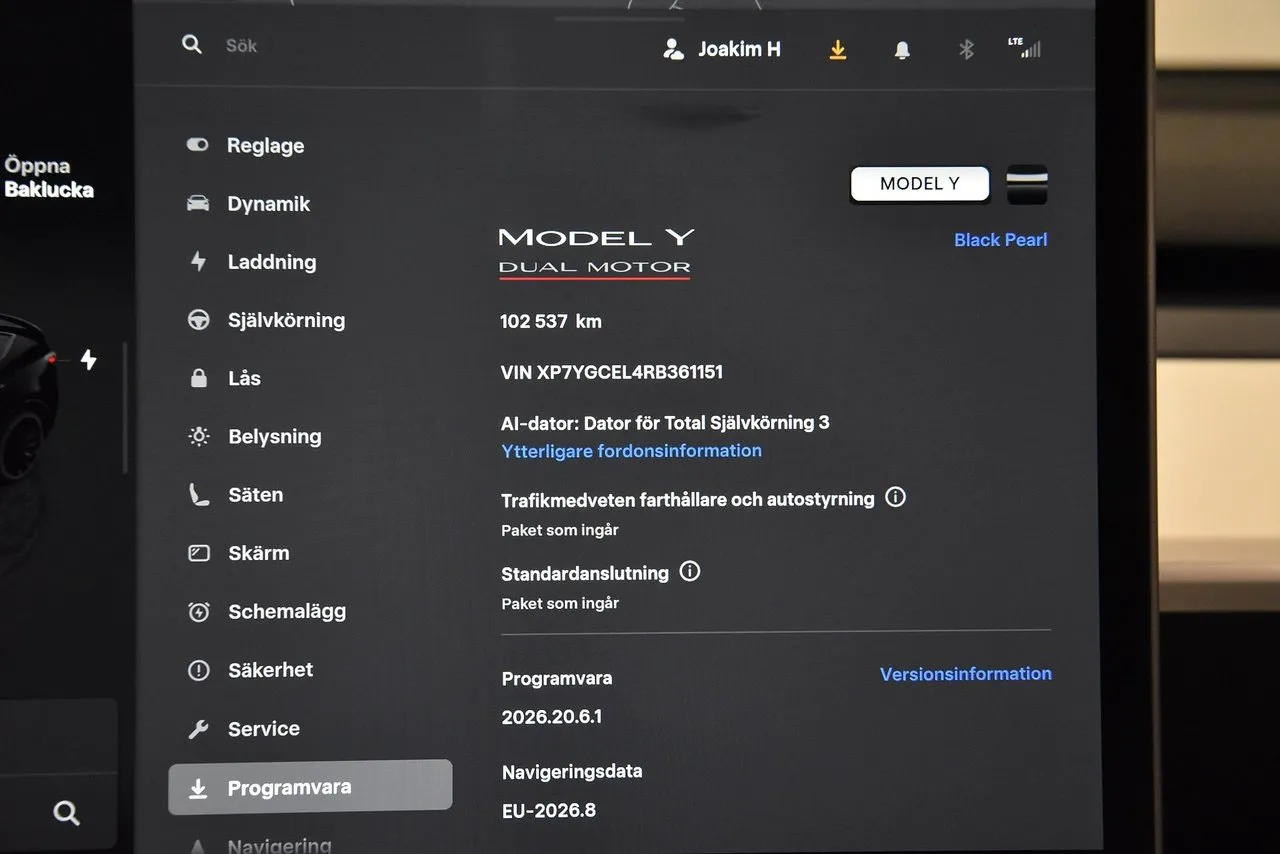
Task: Tap the yellow software download icon
Action: coord(838,49)
